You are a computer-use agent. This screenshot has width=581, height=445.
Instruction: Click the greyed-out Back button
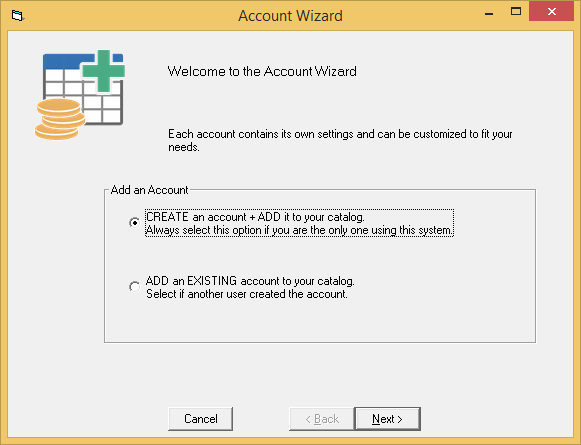[x=322, y=419]
